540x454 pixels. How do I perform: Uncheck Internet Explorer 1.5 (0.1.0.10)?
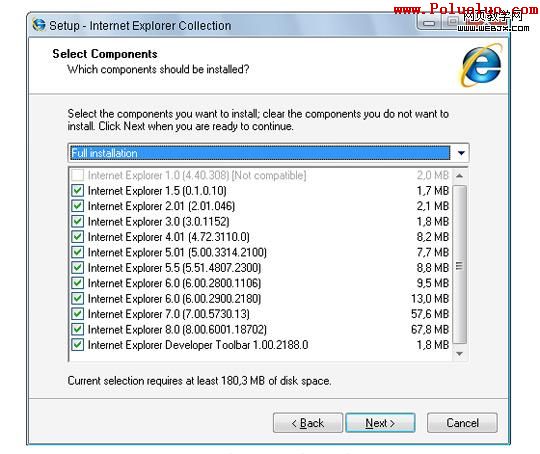(77, 190)
